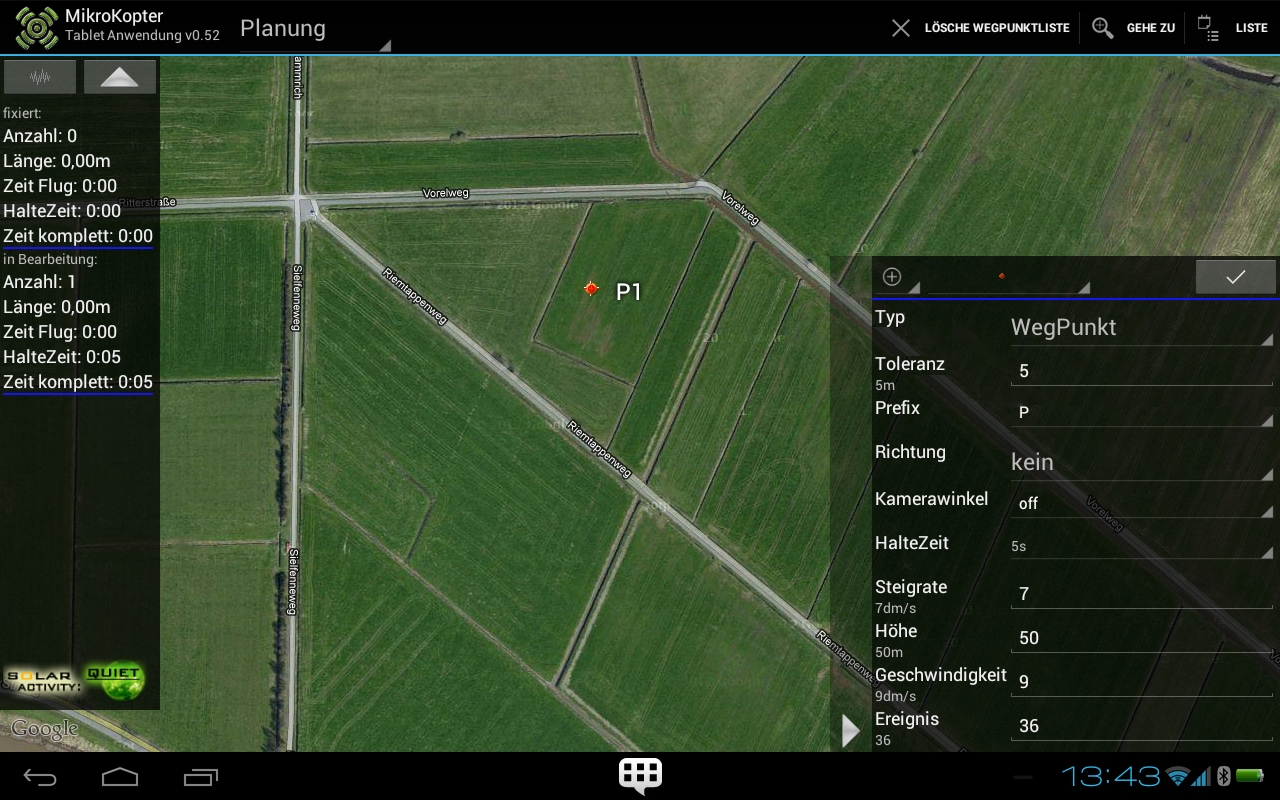The image size is (1280, 800).
Task: Collapse the waypoint panel with side arrow
Action: pos(850,731)
